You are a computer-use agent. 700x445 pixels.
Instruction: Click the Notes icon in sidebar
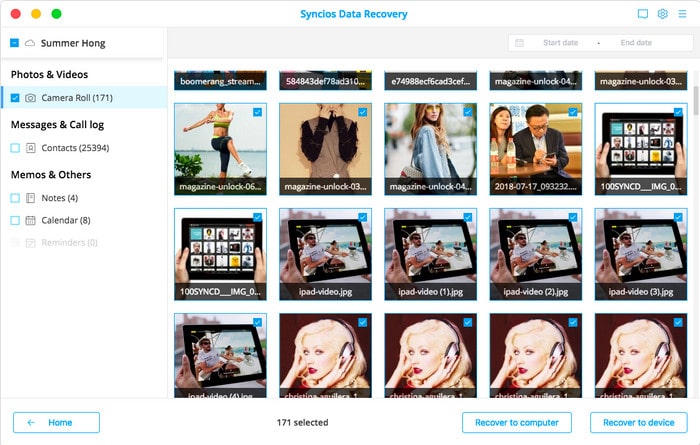point(31,198)
